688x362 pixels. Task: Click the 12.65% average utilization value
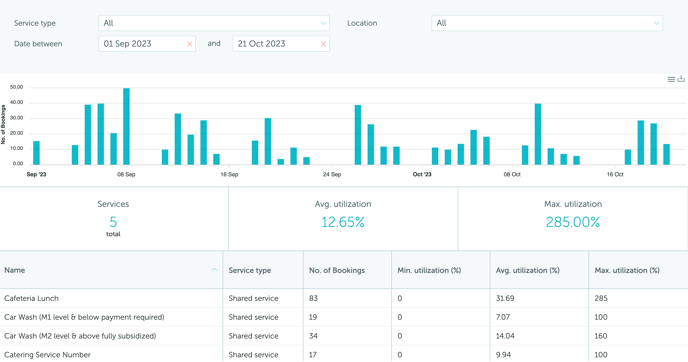click(x=343, y=222)
